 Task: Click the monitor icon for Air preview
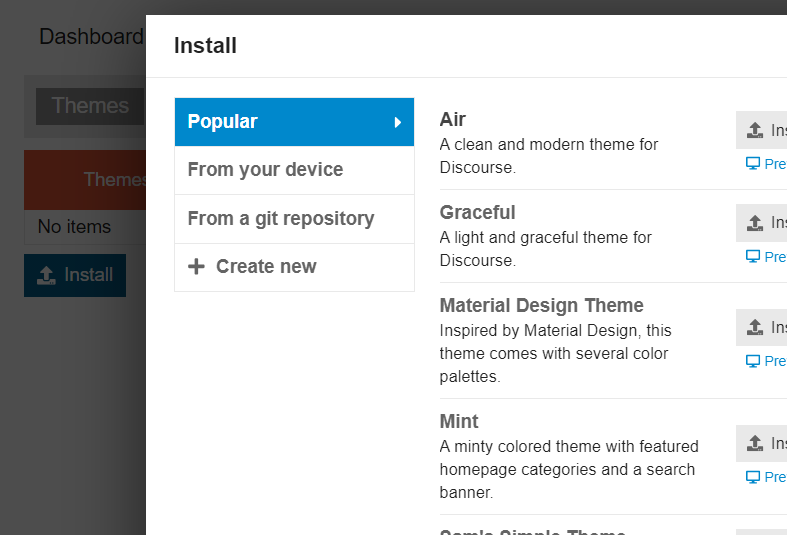click(753, 164)
